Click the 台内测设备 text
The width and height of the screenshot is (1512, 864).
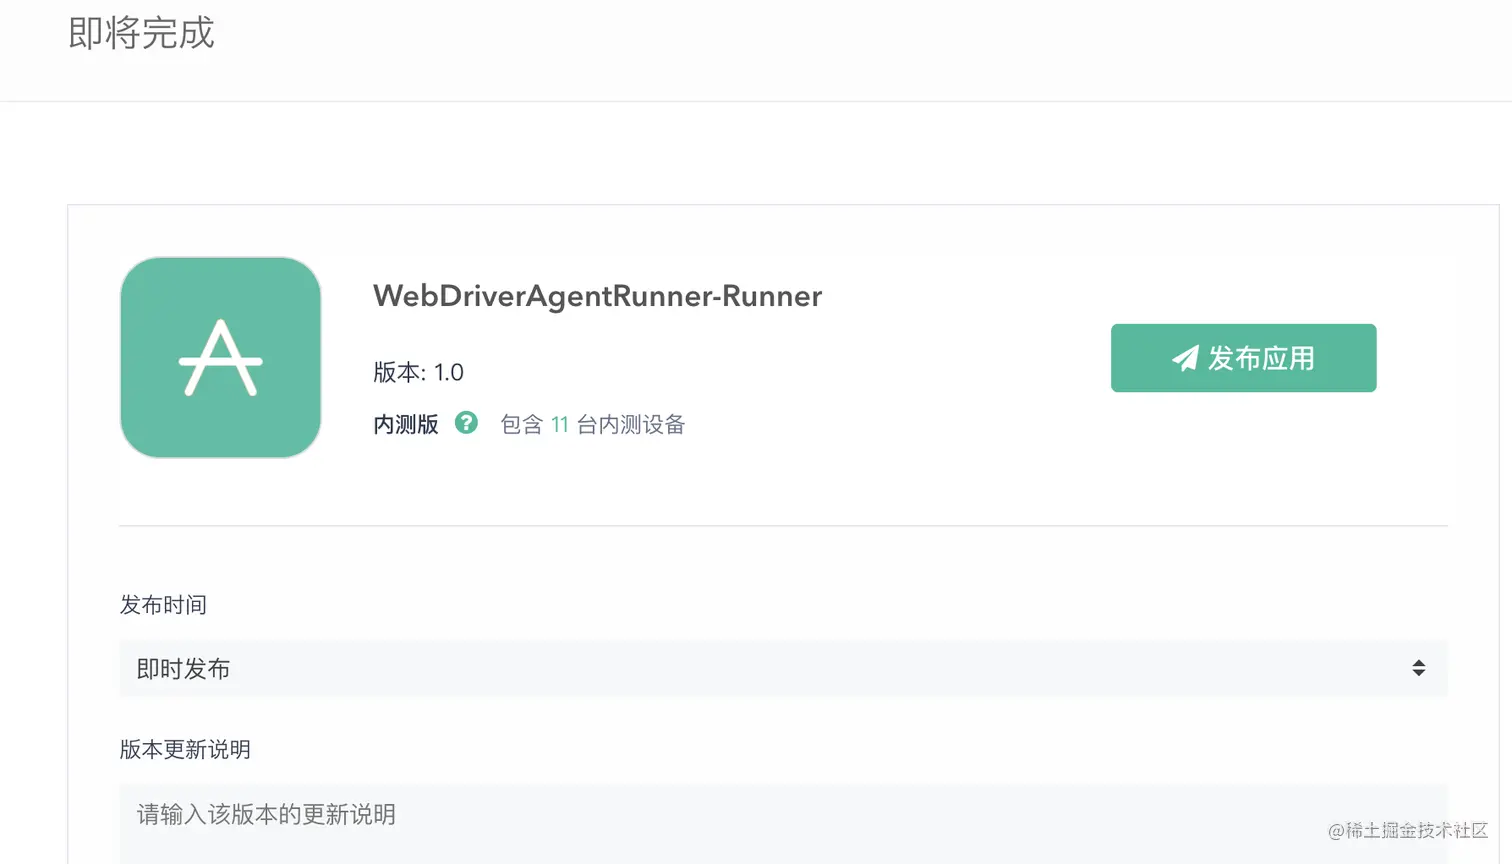point(631,425)
